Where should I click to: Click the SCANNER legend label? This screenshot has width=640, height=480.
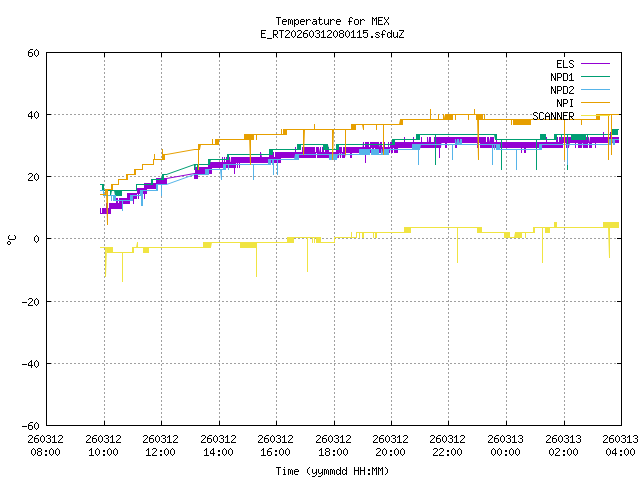click(x=553, y=116)
